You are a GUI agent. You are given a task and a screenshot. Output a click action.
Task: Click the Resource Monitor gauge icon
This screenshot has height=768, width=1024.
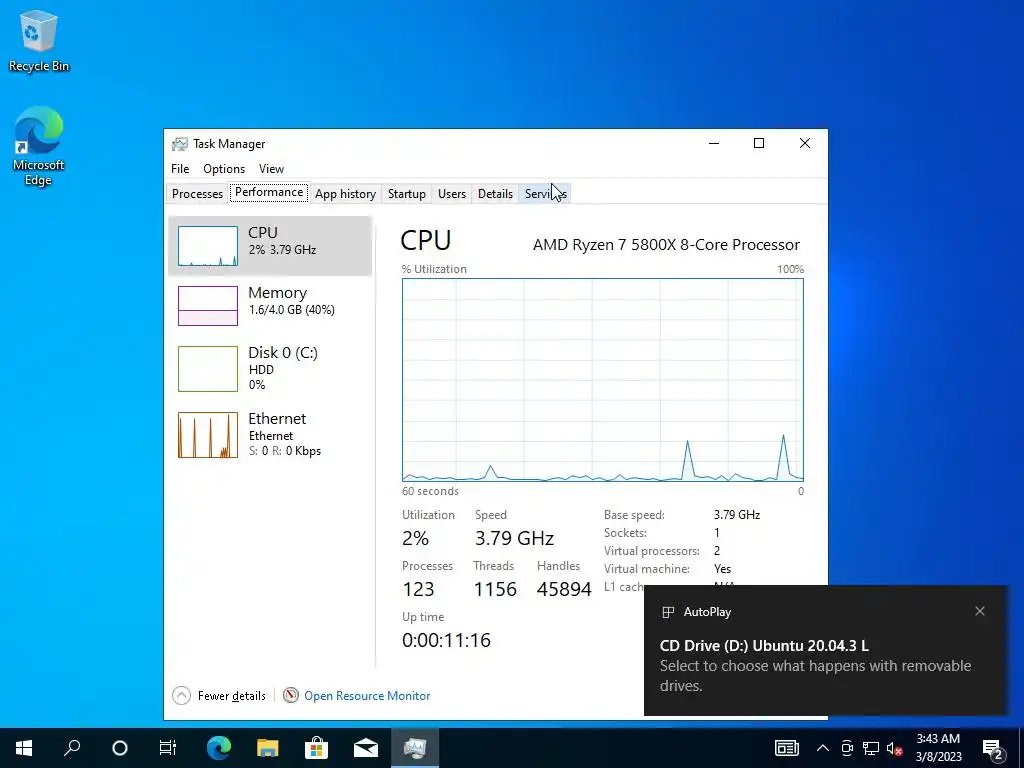tap(291, 696)
